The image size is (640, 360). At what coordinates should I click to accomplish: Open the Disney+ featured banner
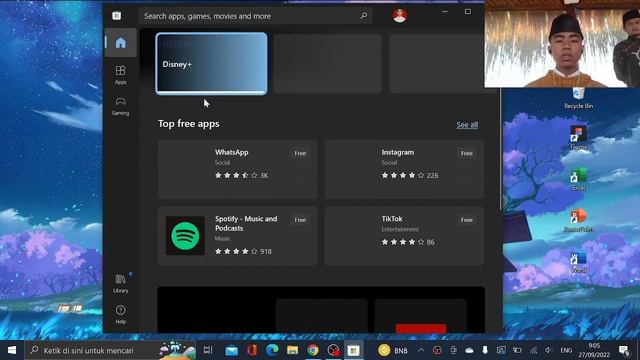point(211,64)
